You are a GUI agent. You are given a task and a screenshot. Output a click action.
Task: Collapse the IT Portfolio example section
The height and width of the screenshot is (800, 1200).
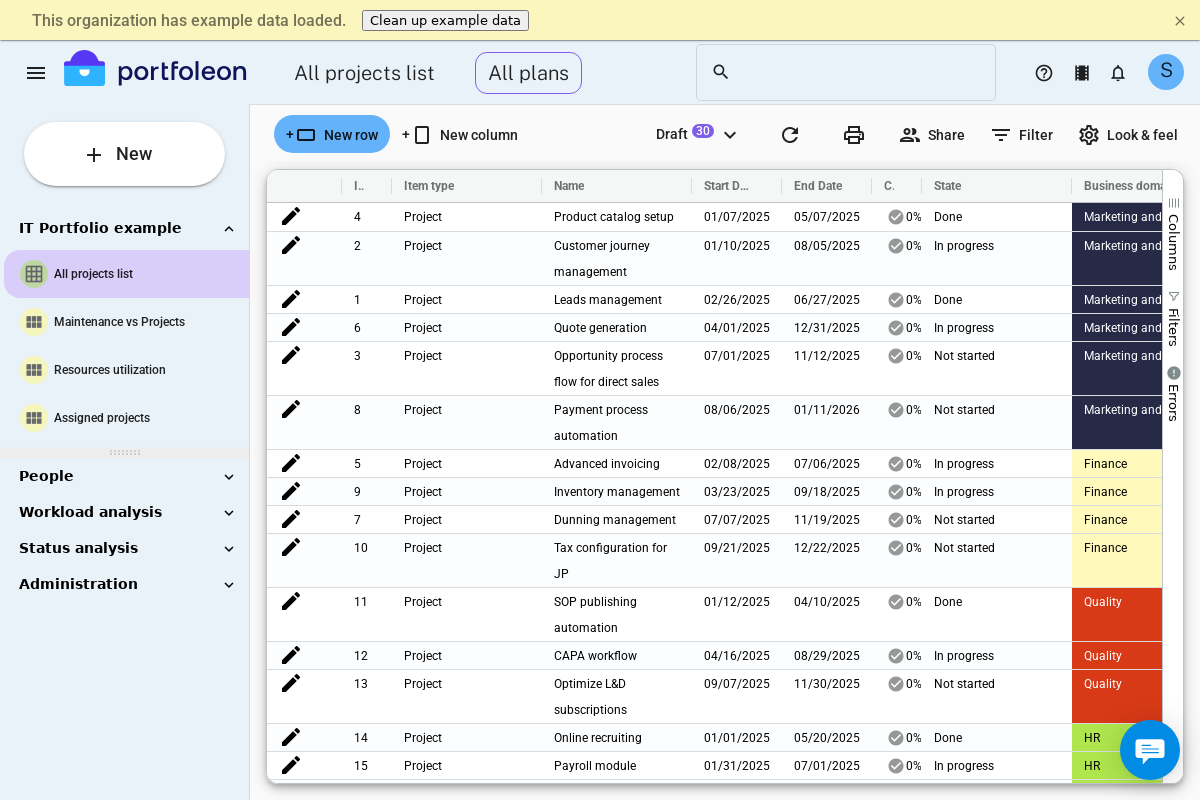pyautogui.click(x=229, y=229)
